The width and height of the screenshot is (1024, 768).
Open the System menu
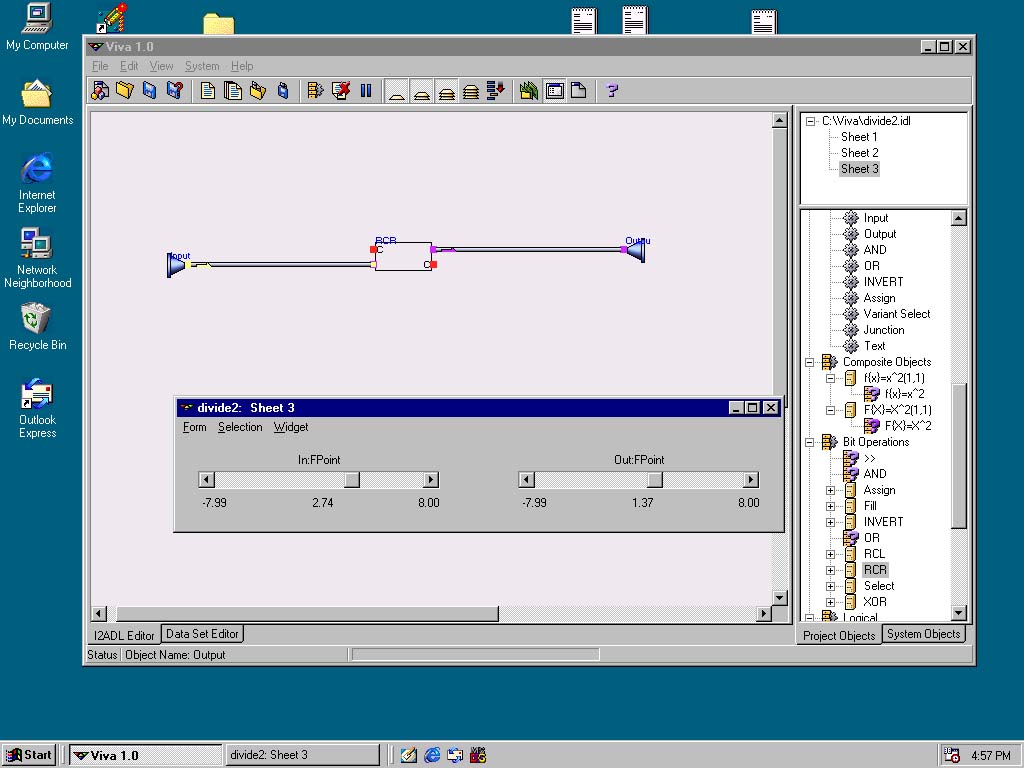(202, 66)
